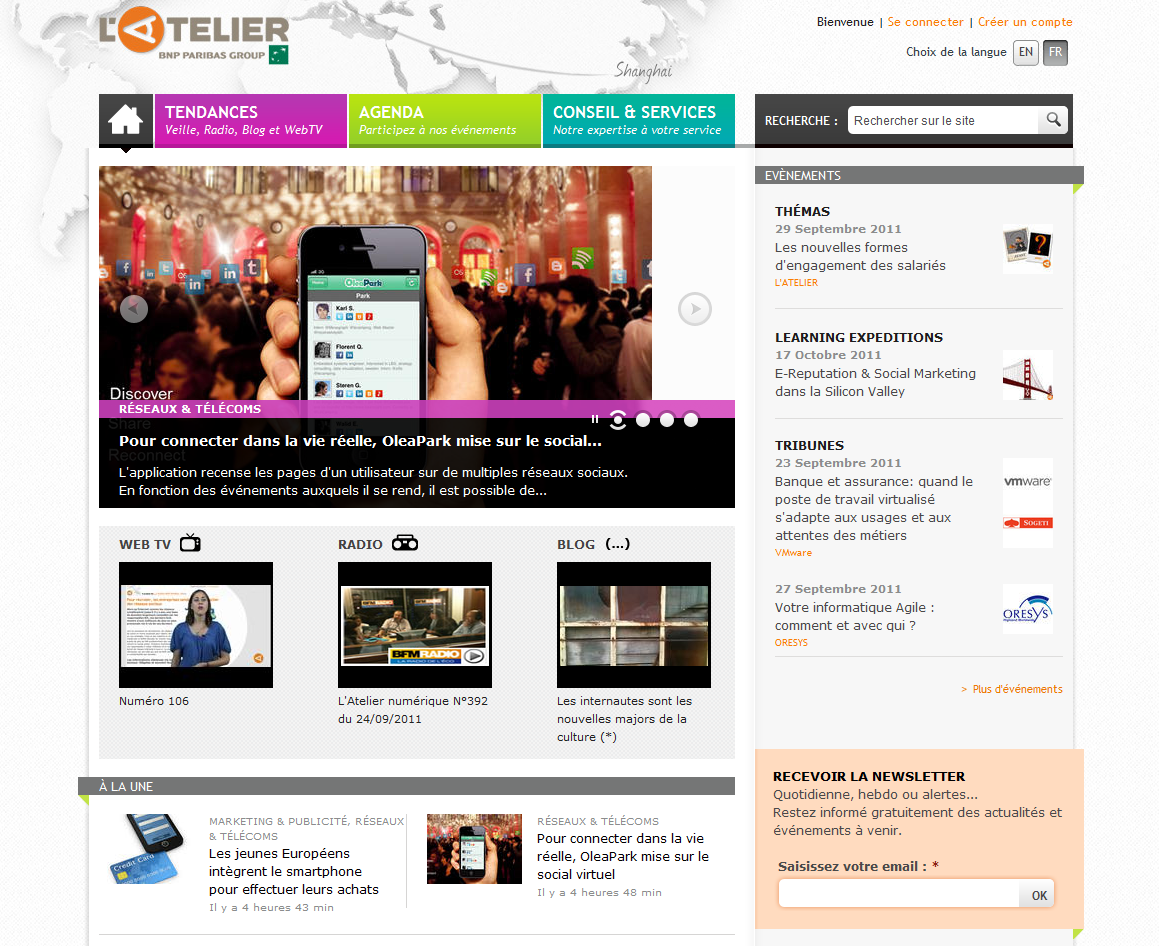The width and height of the screenshot is (1159, 946).
Task: Click the carousel main photo of phone
Action: pyautogui.click(x=375, y=283)
